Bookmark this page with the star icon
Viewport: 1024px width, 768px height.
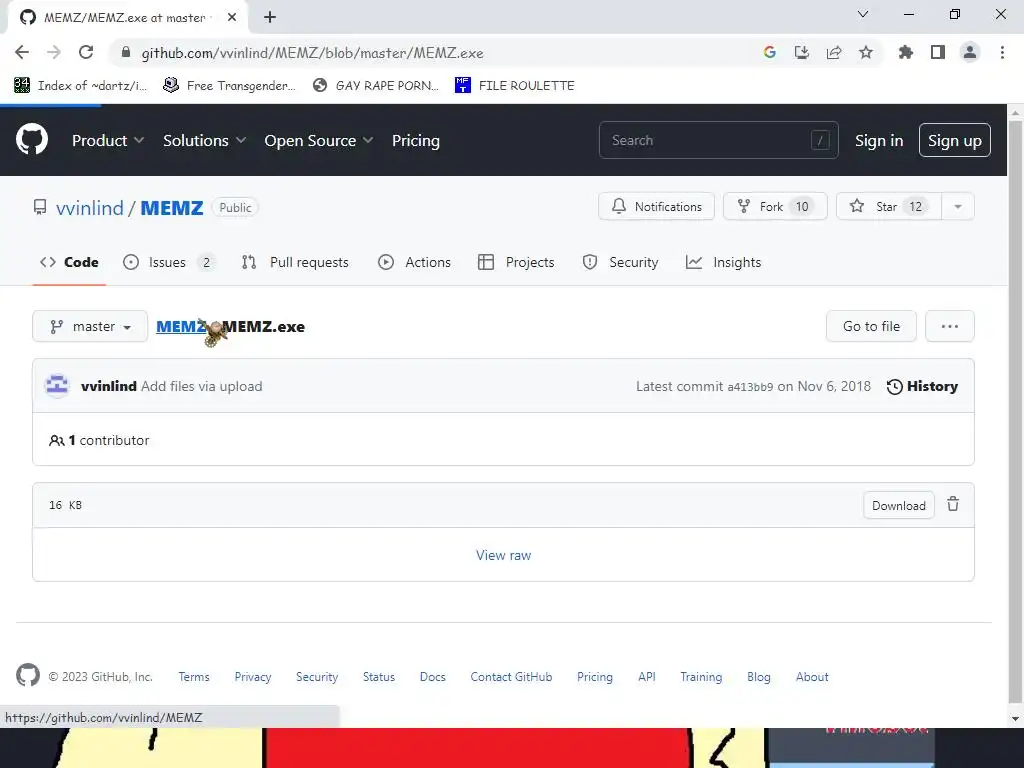coord(866,52)
